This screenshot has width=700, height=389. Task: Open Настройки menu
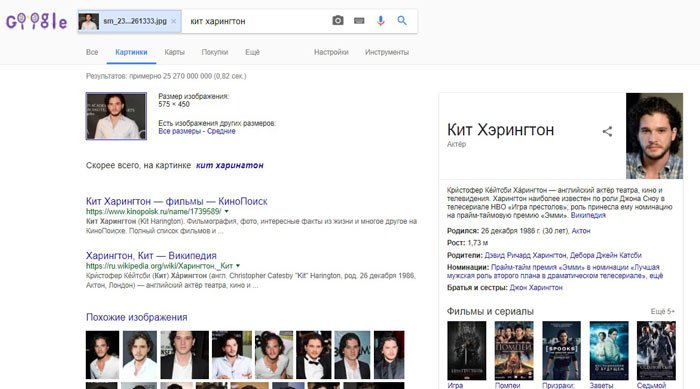pos(331,52)
